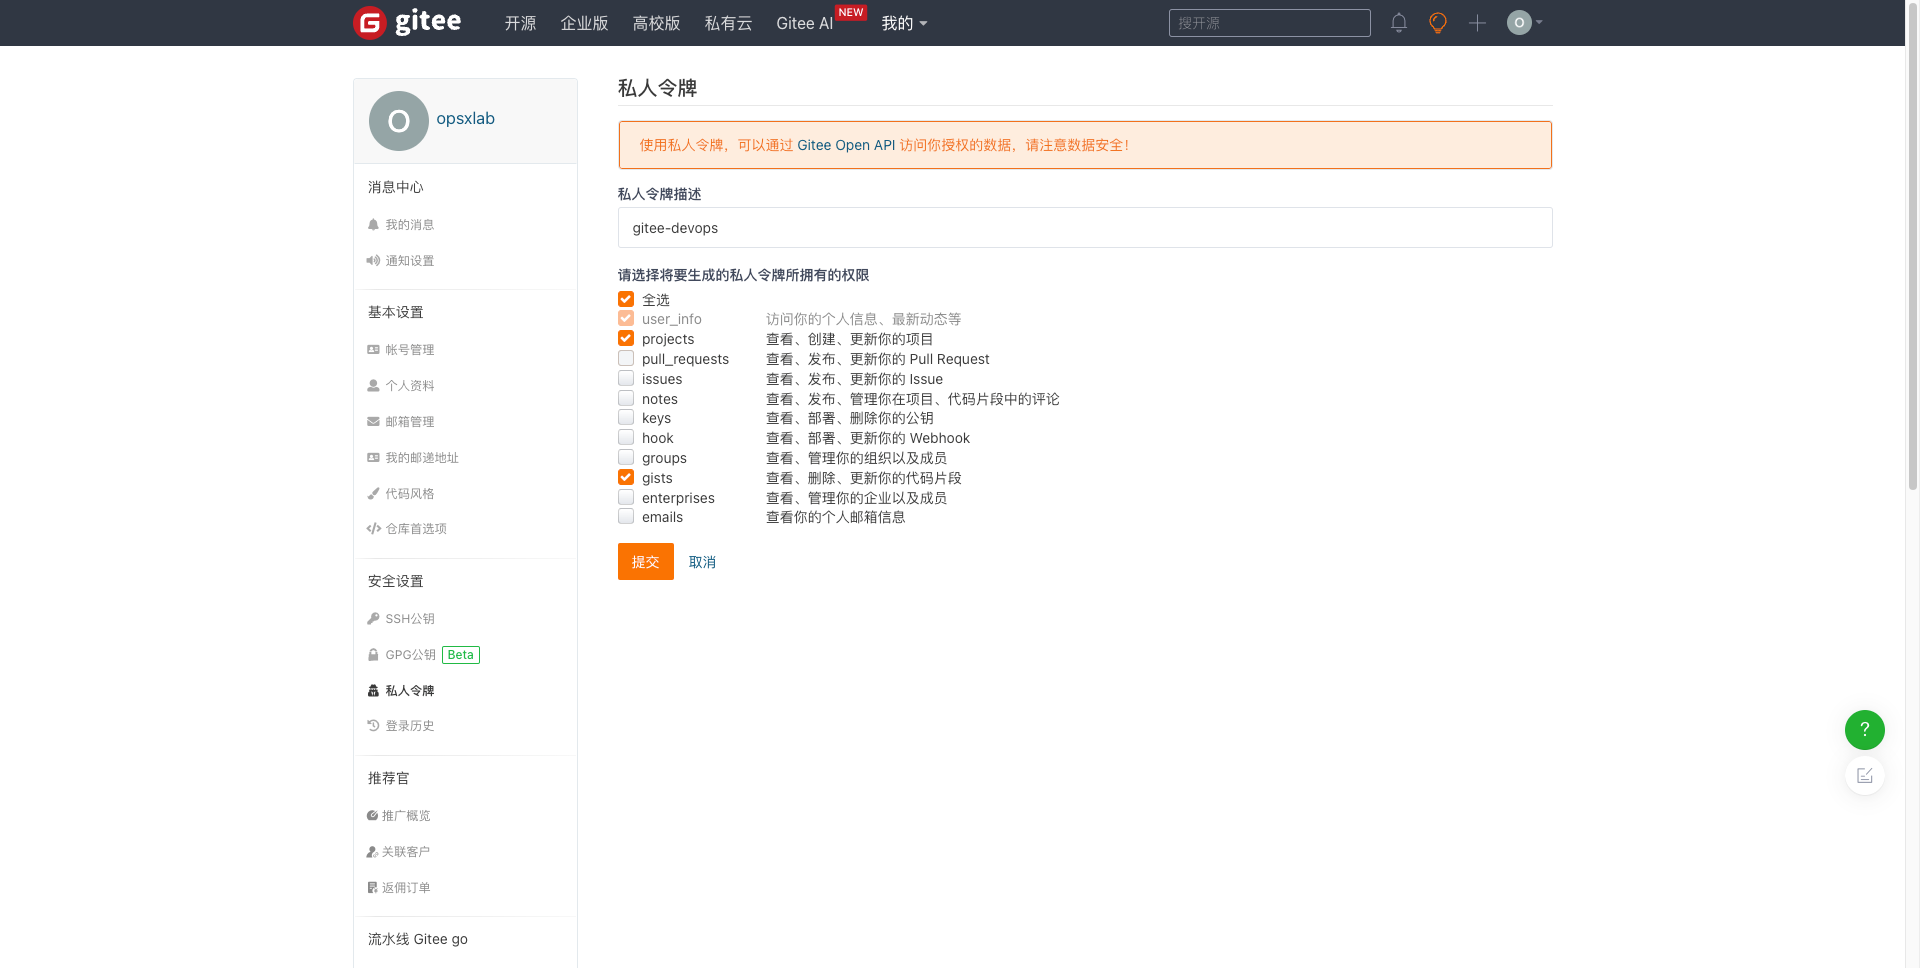
Task: Click the feedback edit icon button
Action: [1865, 775]
